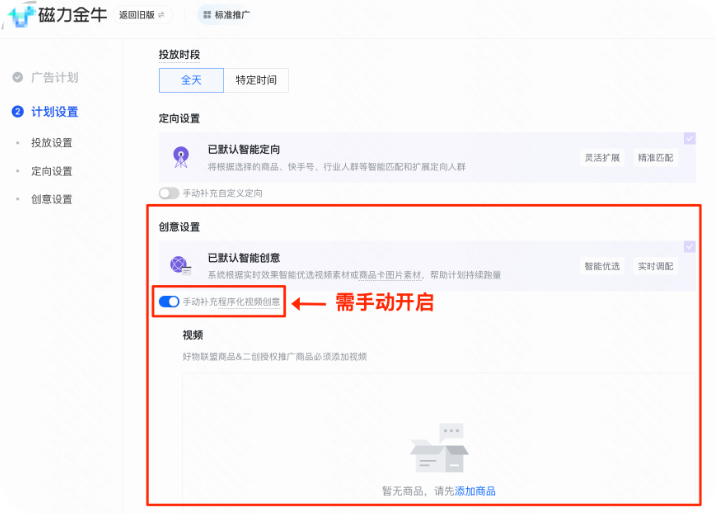
Task: Click the arrows icon in 返回旧版
Action: (x=161, y=15)
